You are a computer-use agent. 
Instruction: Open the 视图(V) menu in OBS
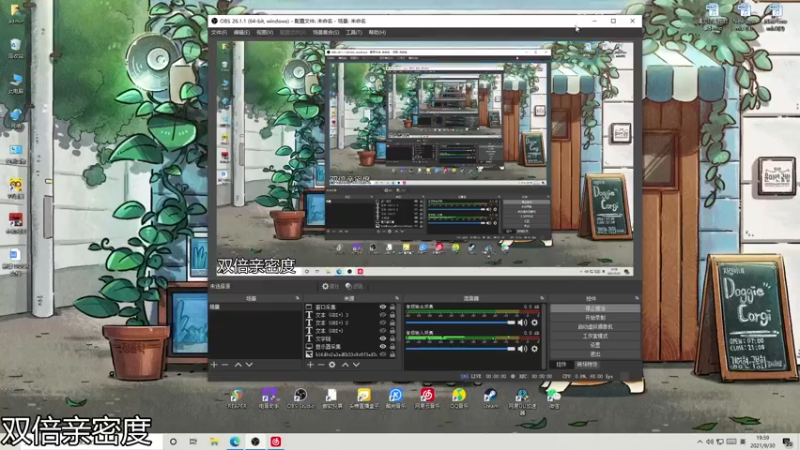(264, 32)
